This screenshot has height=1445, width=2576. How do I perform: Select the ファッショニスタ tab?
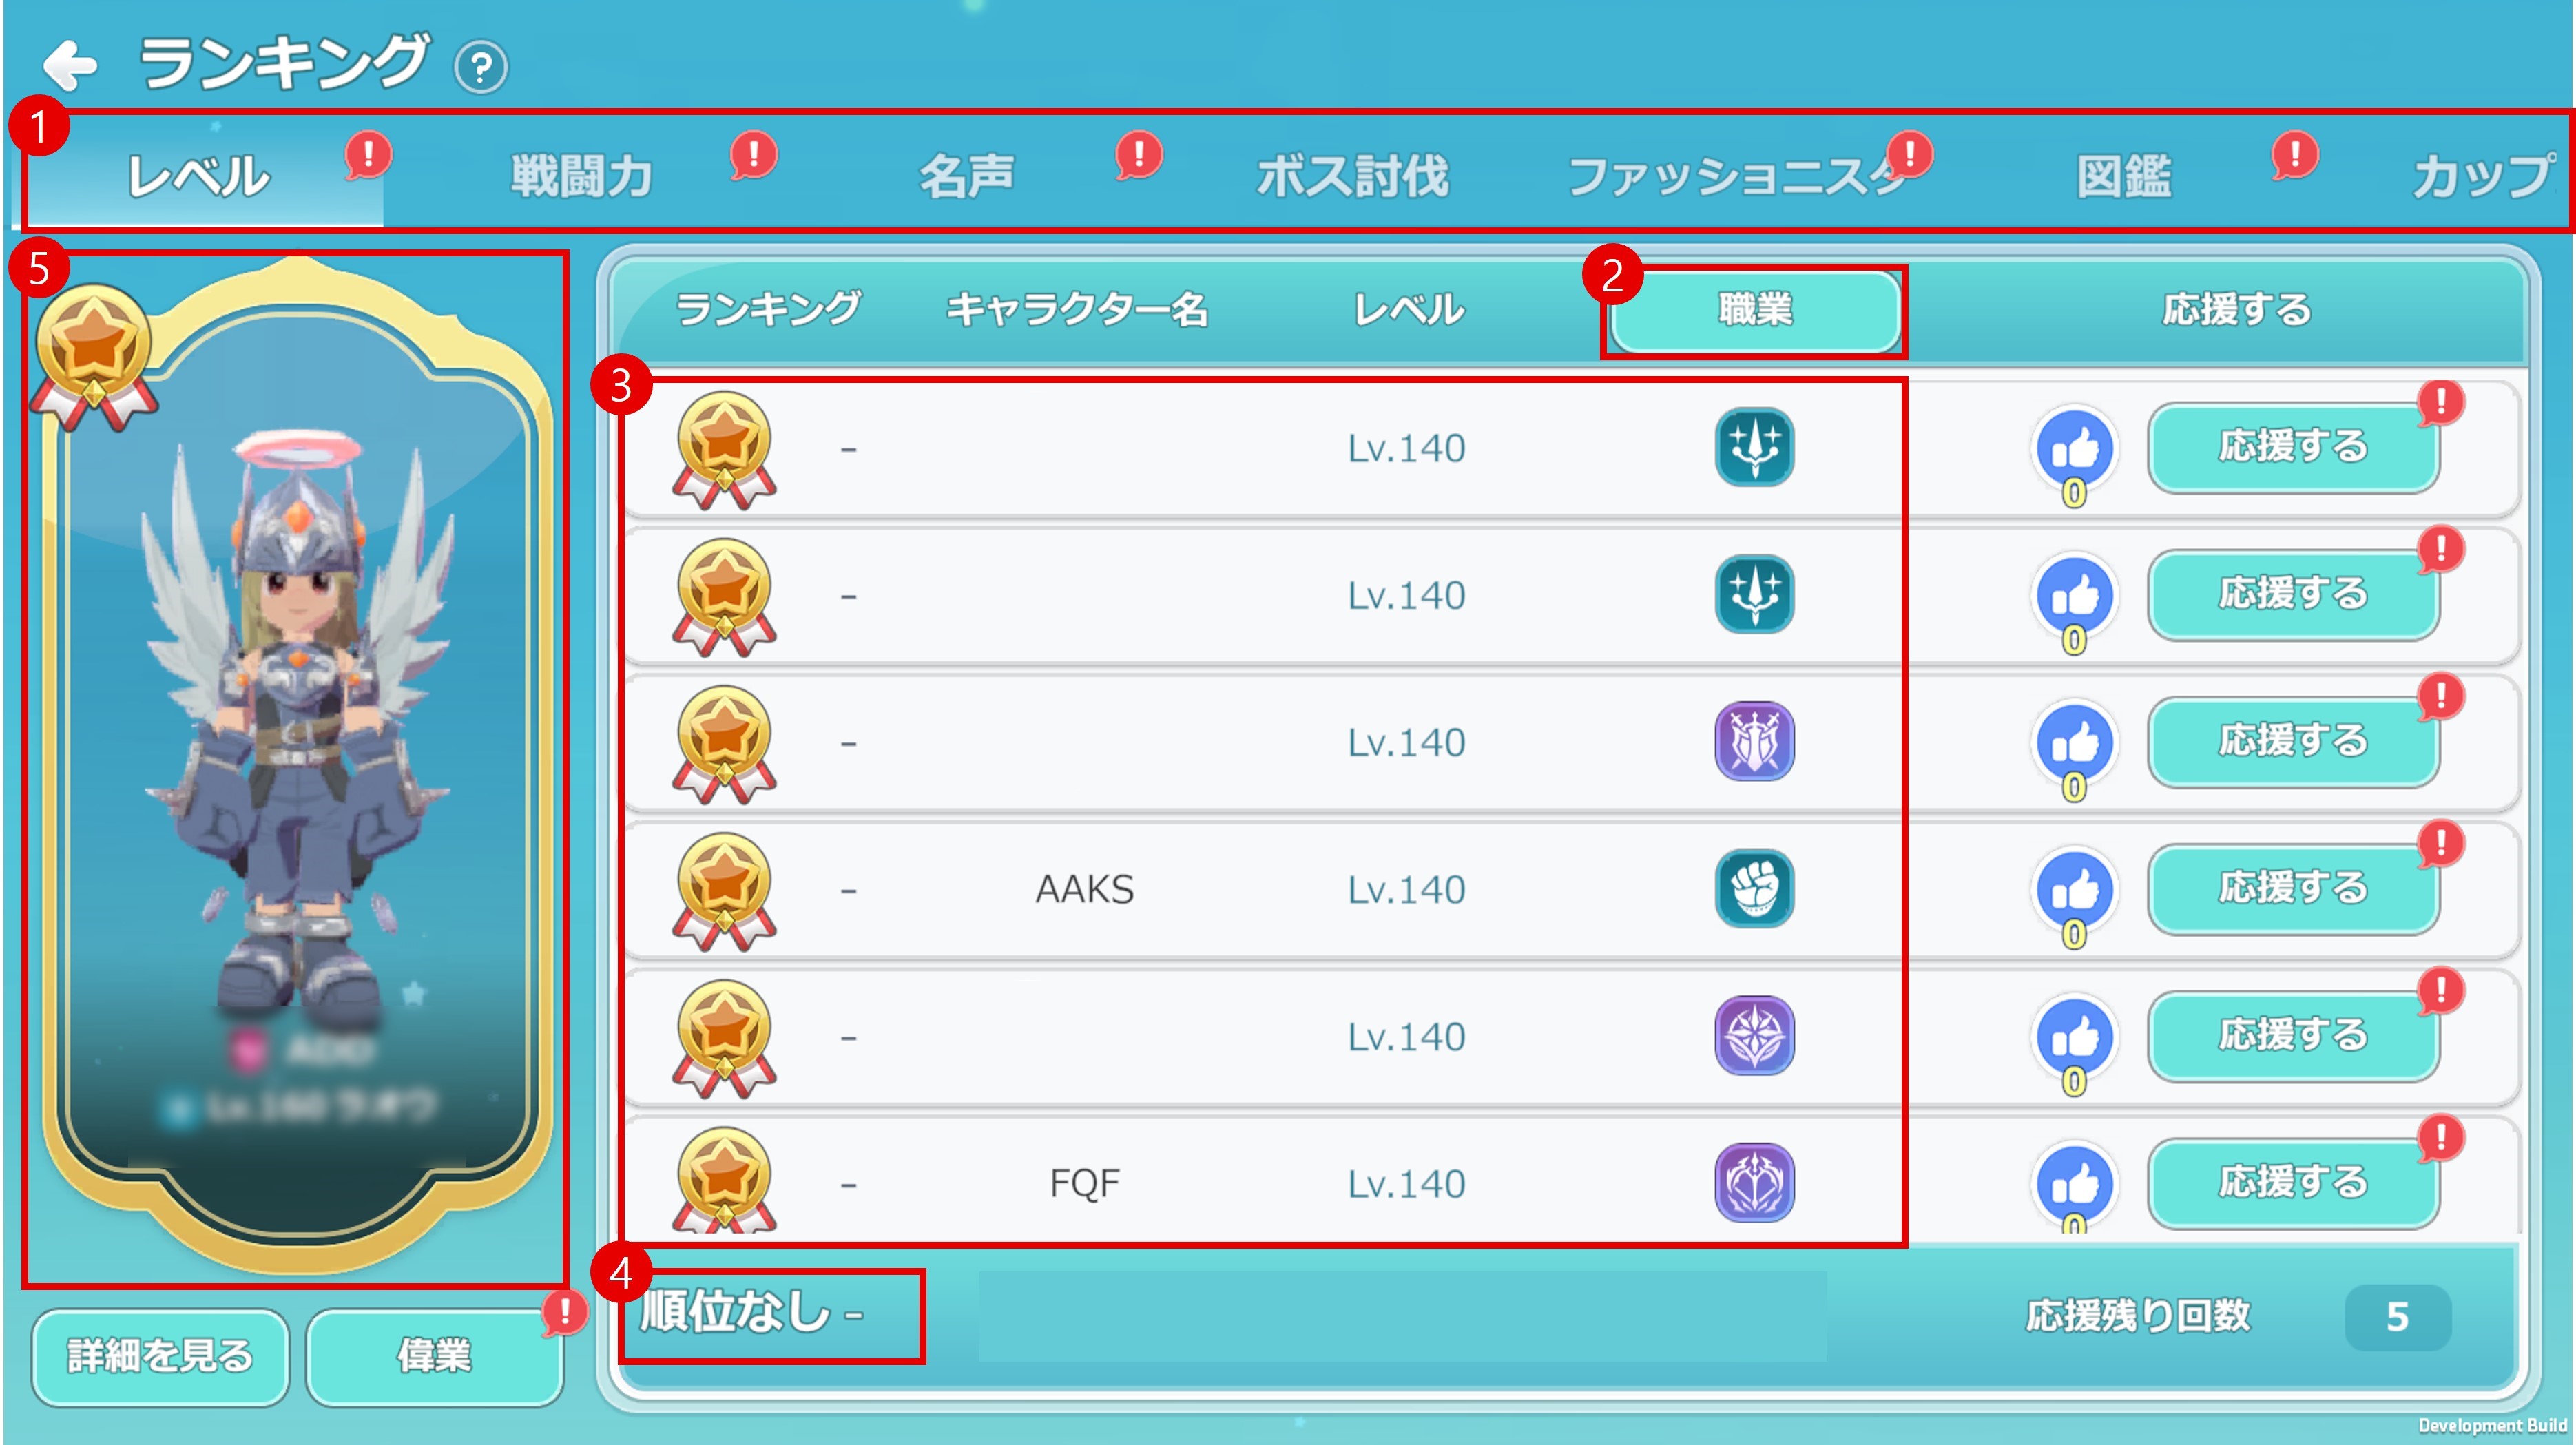tap(1738, 176)
